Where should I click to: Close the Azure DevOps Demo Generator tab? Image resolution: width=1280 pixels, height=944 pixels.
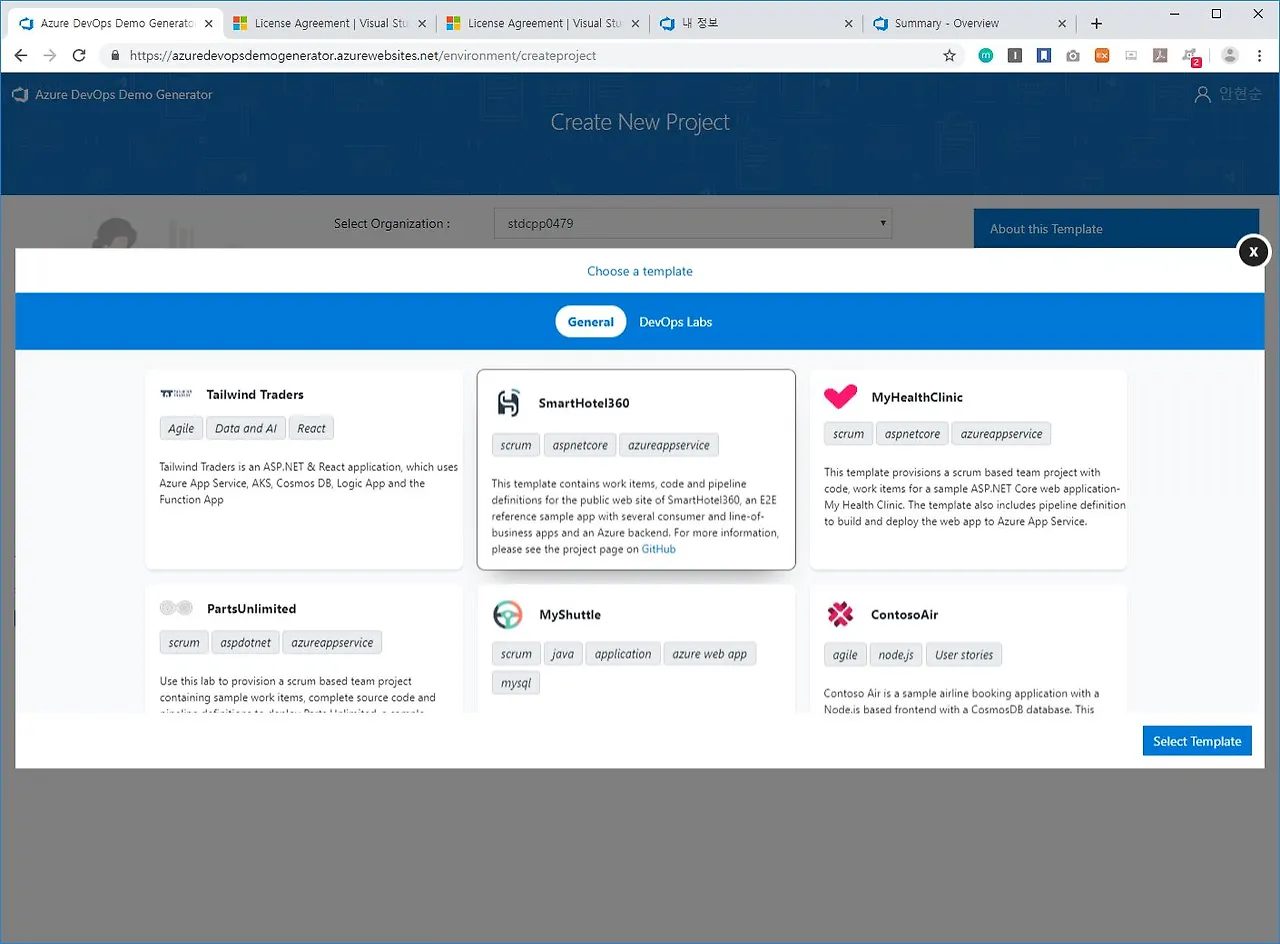(209, 23)
